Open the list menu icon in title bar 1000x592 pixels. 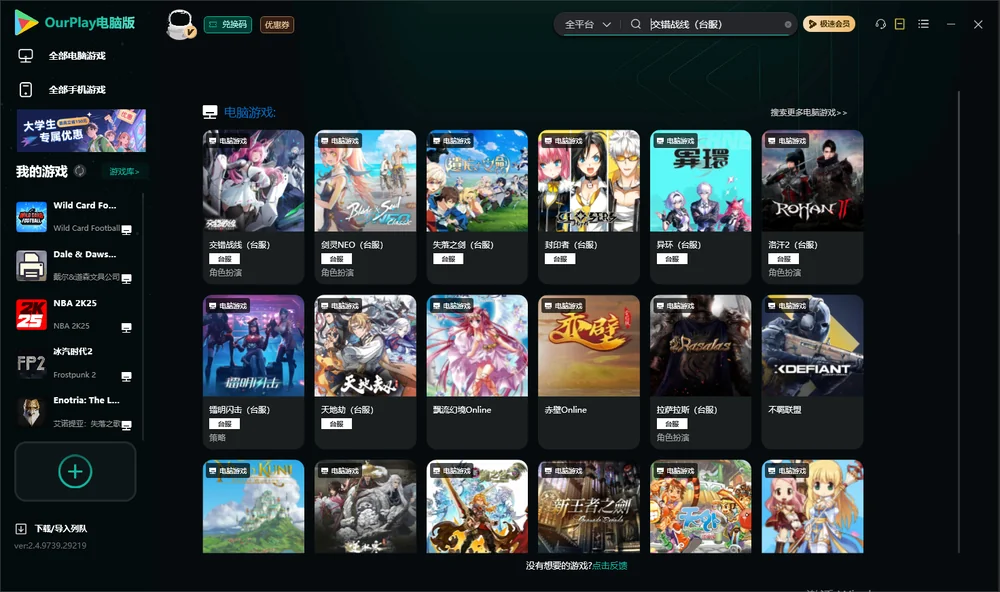click(923, 24)
